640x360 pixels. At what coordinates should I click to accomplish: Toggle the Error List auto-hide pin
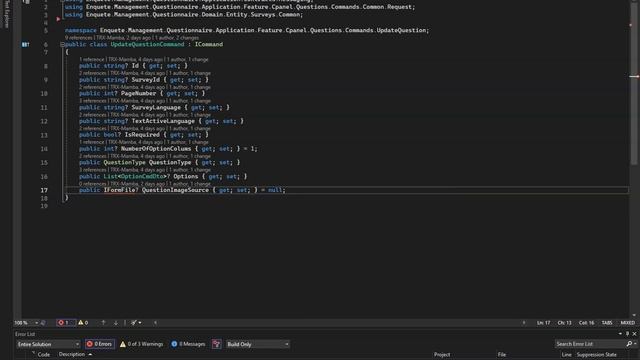[627, 334]
